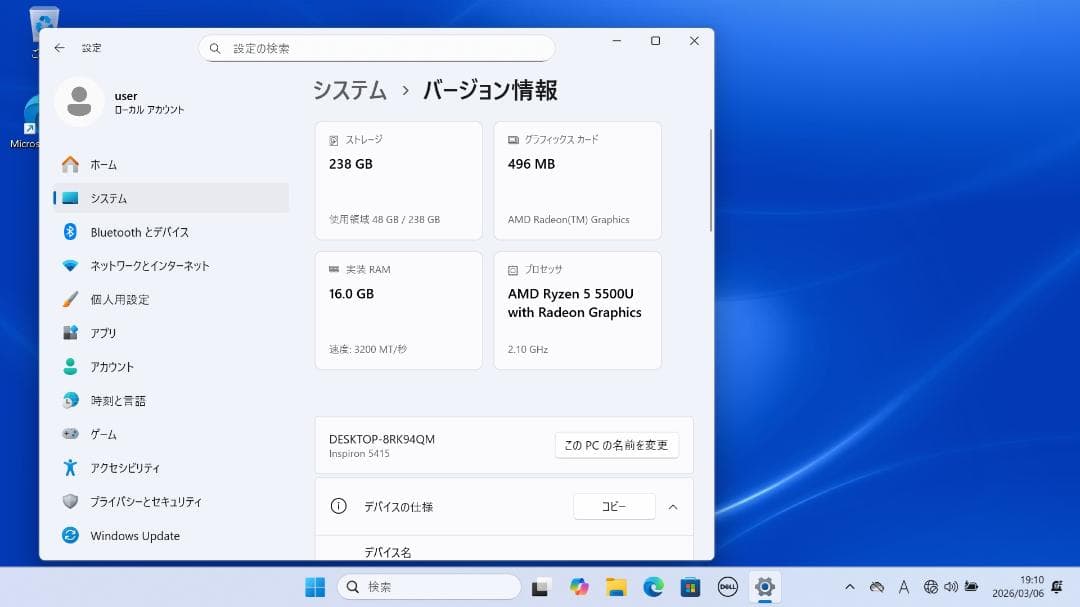Open Windows Update in sidebar
Image resolution: width=1080 pixels, height=607 pixels.
point(171,535)
